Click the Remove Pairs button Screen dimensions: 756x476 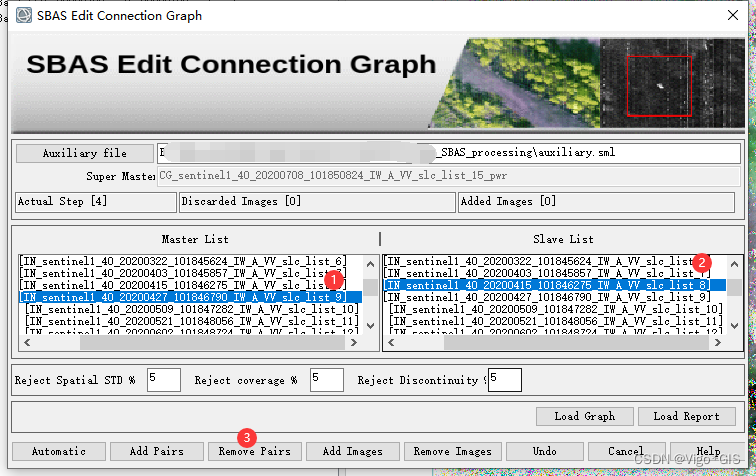point(255,451)
